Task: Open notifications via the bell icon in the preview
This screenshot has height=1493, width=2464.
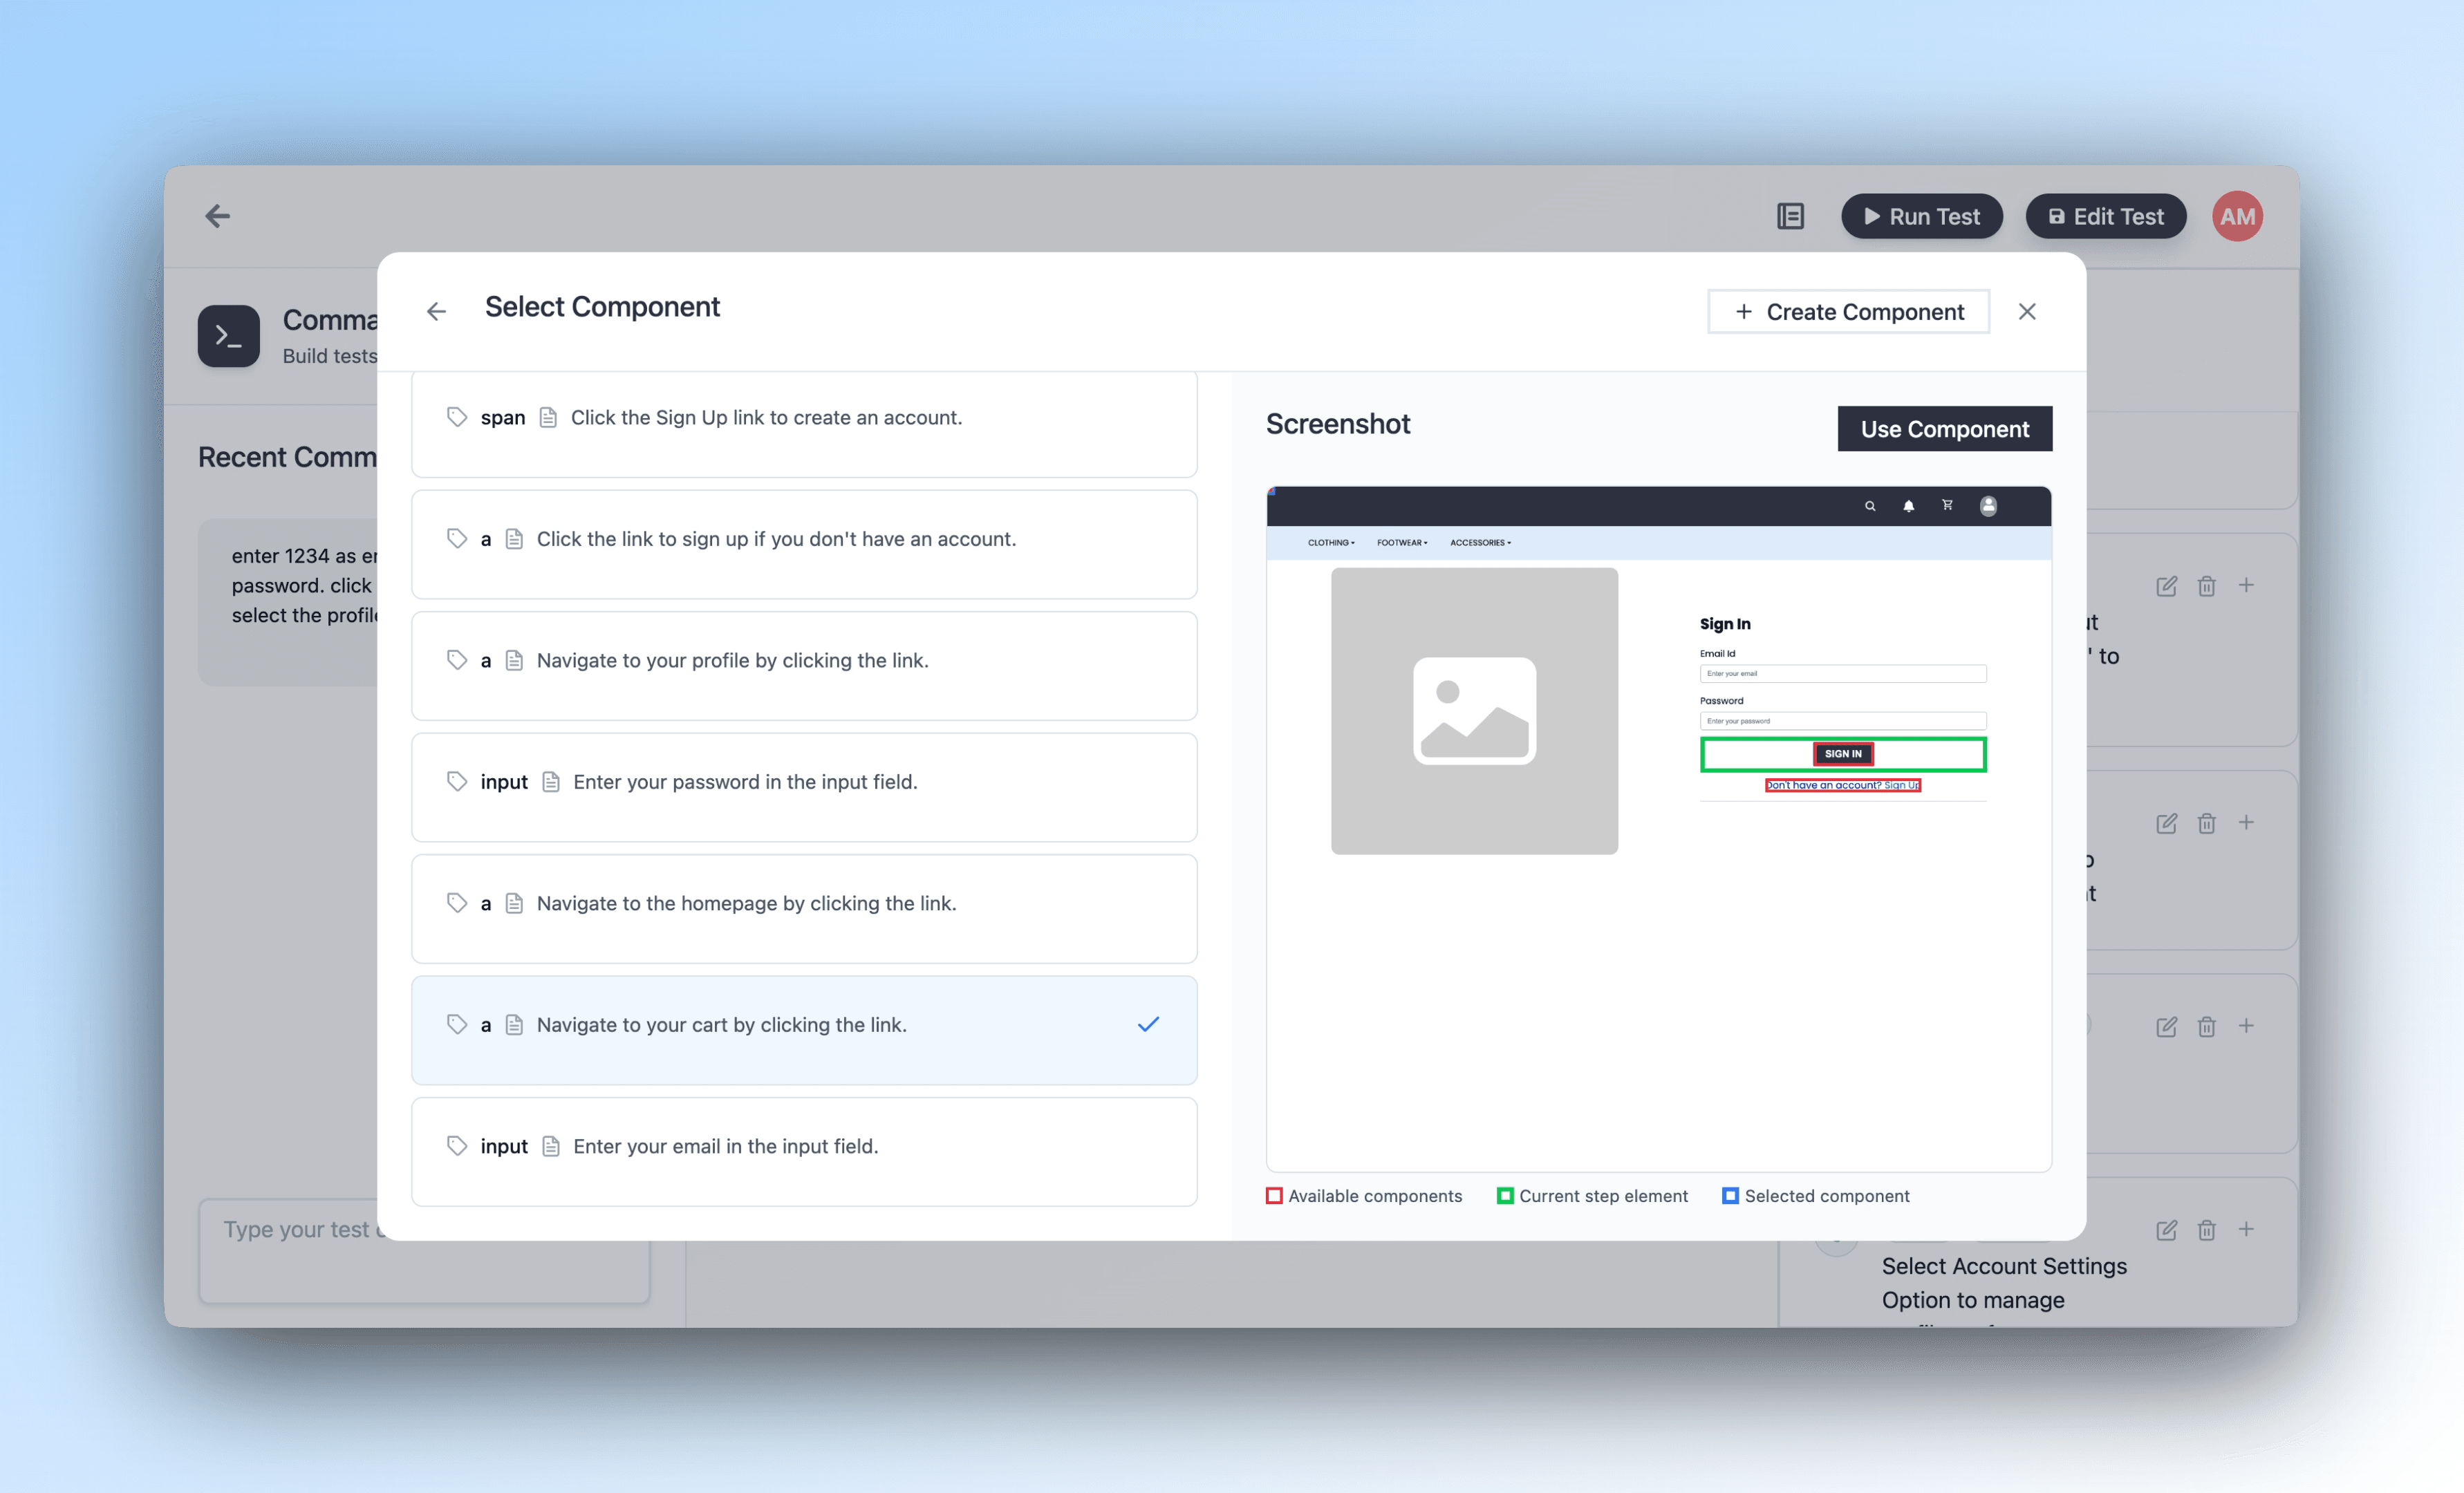Action: point(1909,506)
